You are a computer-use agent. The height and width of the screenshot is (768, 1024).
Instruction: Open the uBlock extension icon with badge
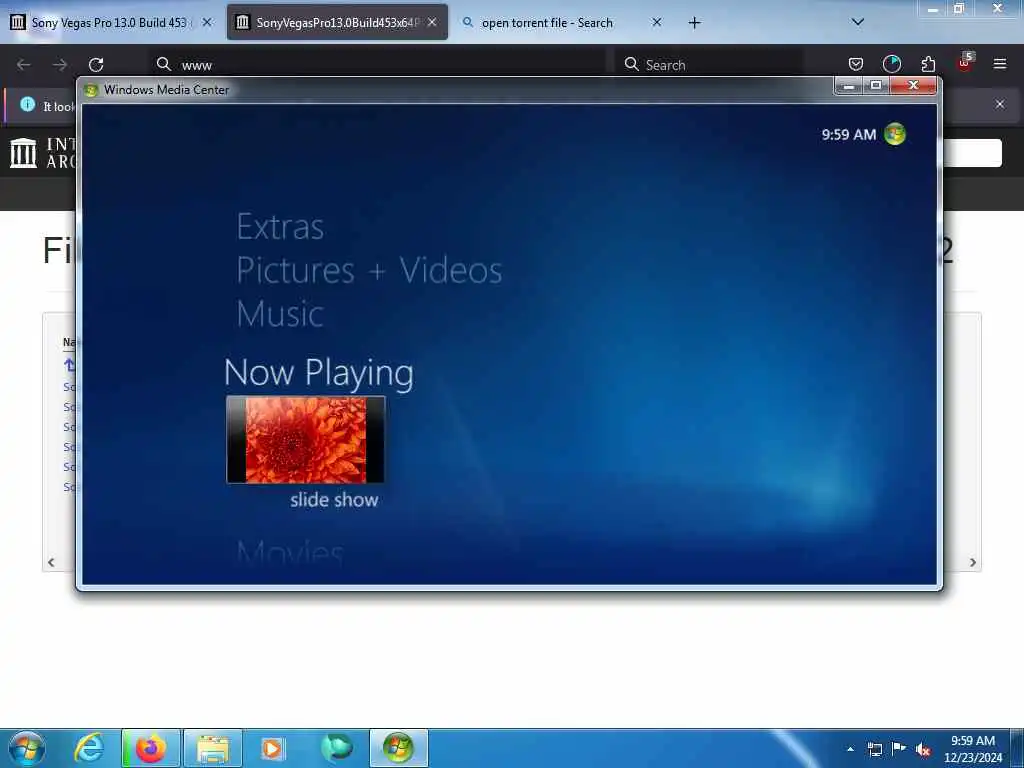[965, 63]
